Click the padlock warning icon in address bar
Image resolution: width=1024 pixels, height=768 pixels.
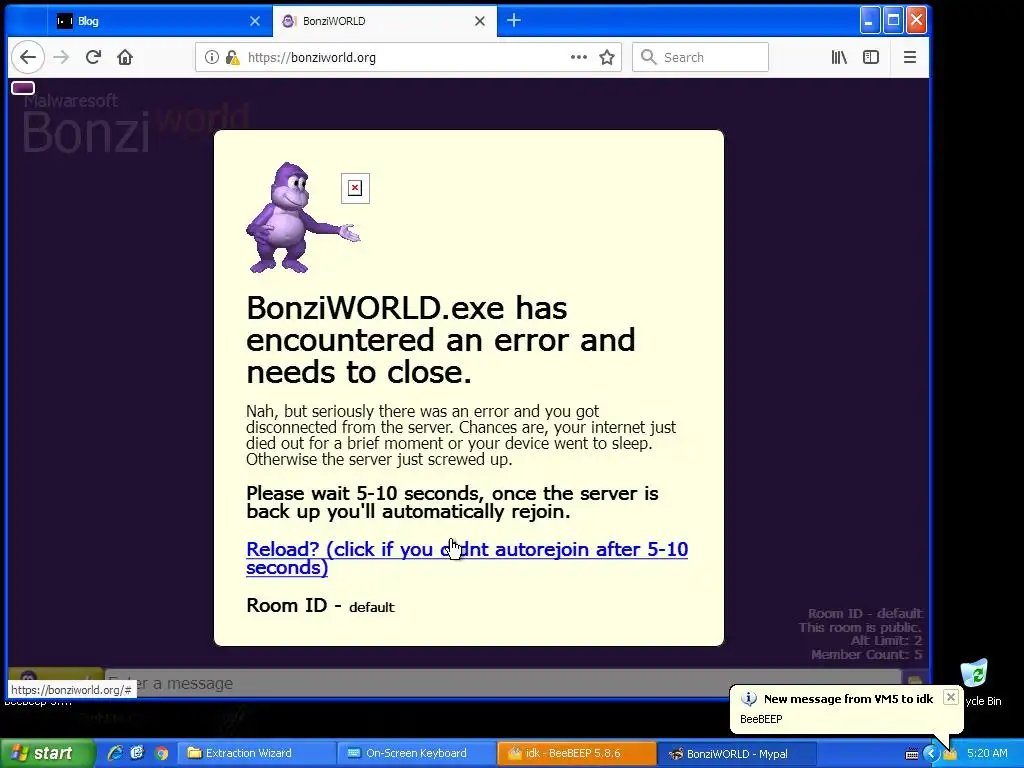point(232,57)
